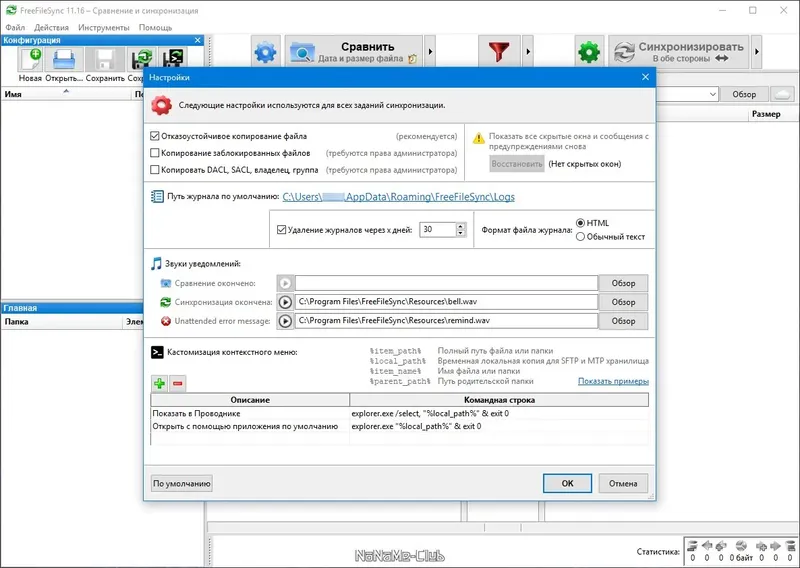Add a context menu row with green plus
This screenshot has height=568, width=800.
(x=160, y=383)
